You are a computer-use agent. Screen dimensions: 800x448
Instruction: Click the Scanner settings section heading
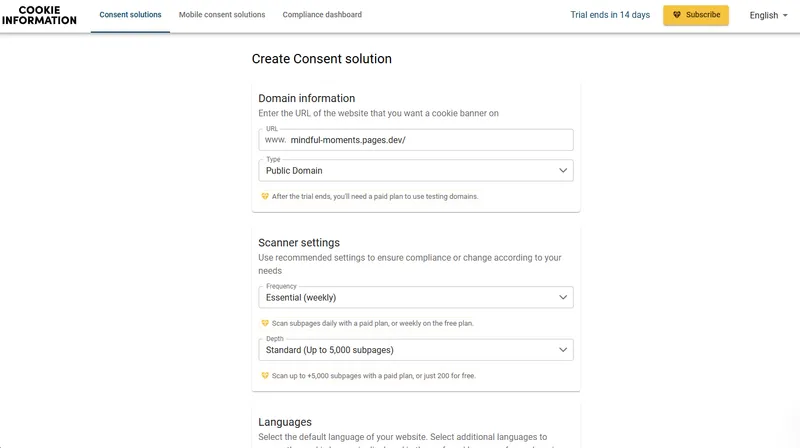pos(299,242)
